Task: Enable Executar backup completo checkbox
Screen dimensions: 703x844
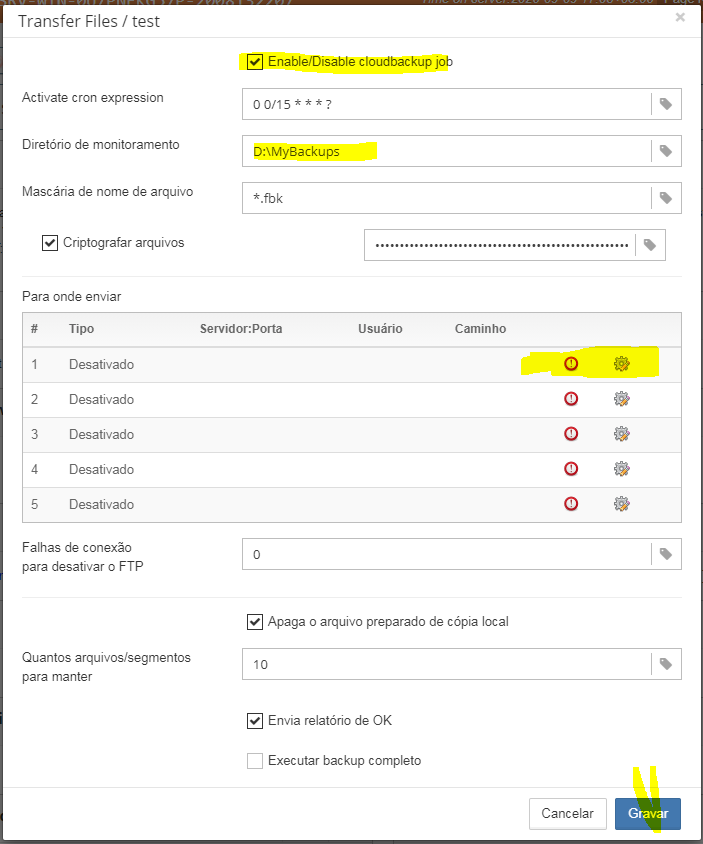Action: coord(255,761)
